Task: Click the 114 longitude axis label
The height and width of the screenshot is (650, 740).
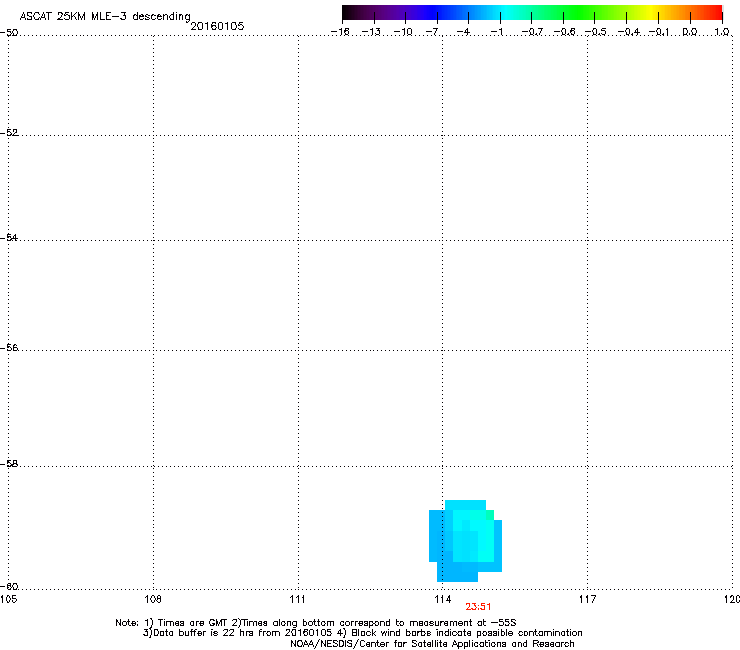Action: [x=443, y=599]
